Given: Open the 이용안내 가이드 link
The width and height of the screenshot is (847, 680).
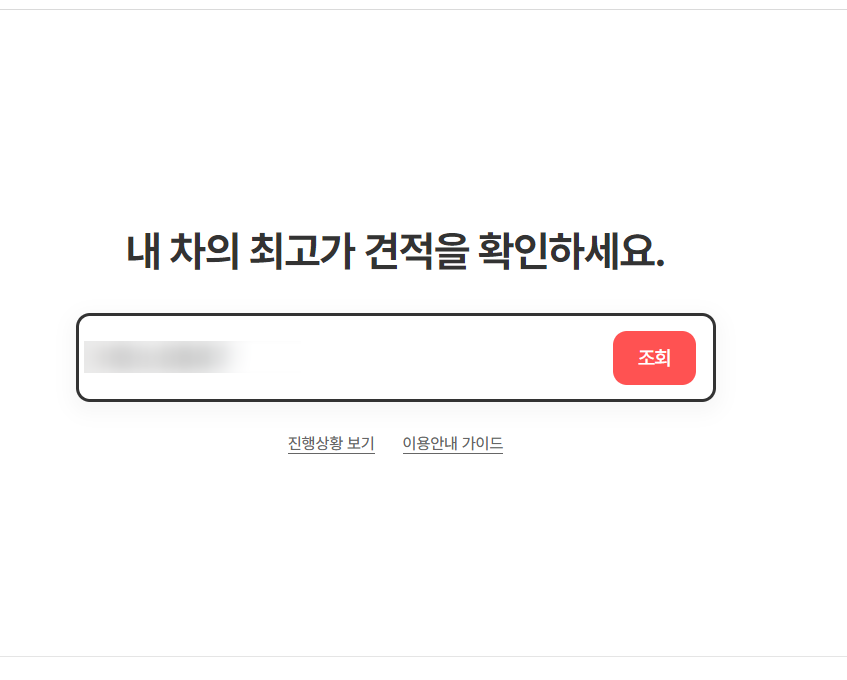Looking at the screenshot, I should (453, 443).
